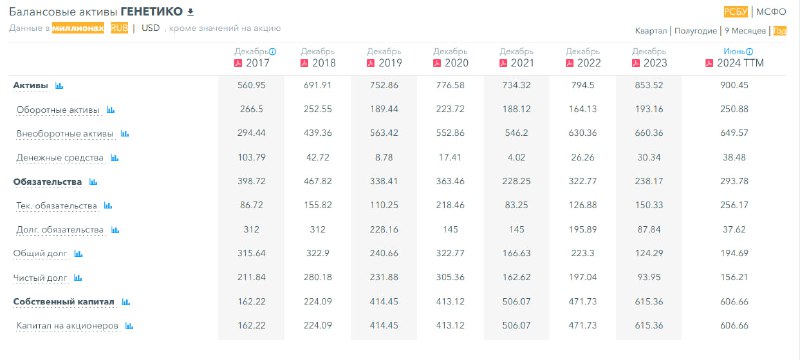Image resolution: width=800 pixels, height=360 pixels.
Task: Select RUB currency option
Action: pyautogui.click(x=119, y=28)
